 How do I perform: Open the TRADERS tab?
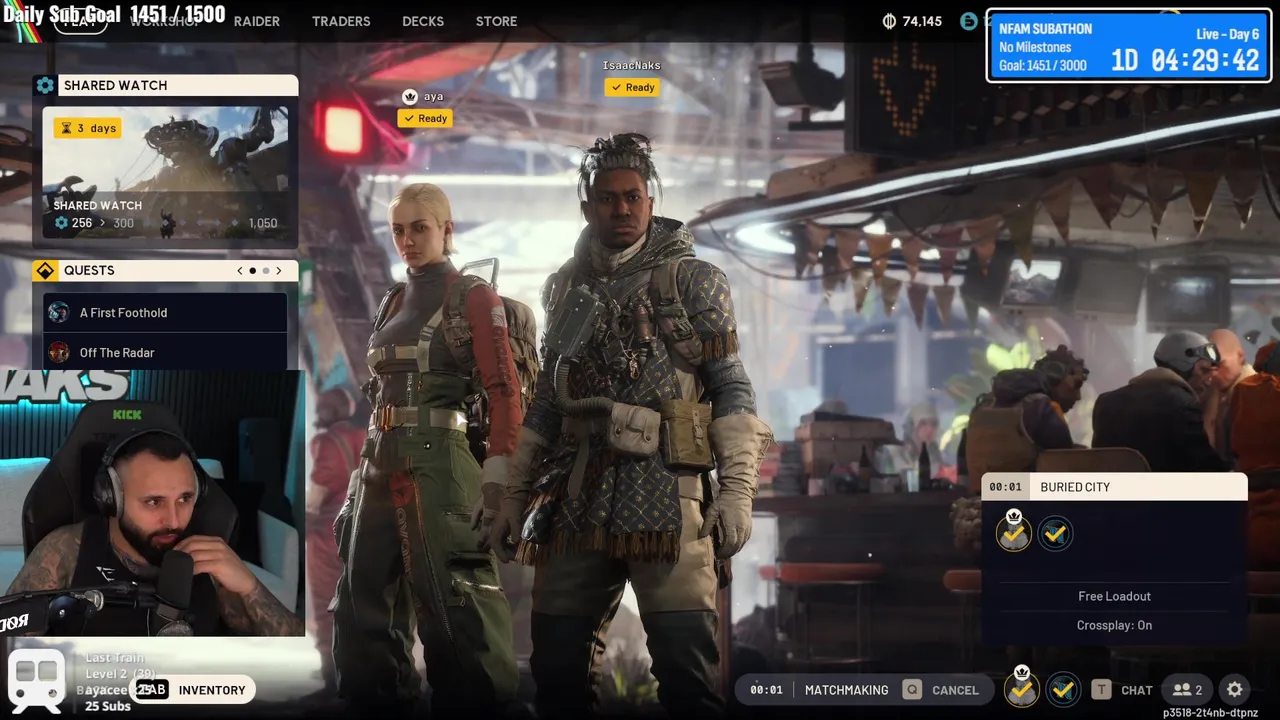[x=341, y=21]
